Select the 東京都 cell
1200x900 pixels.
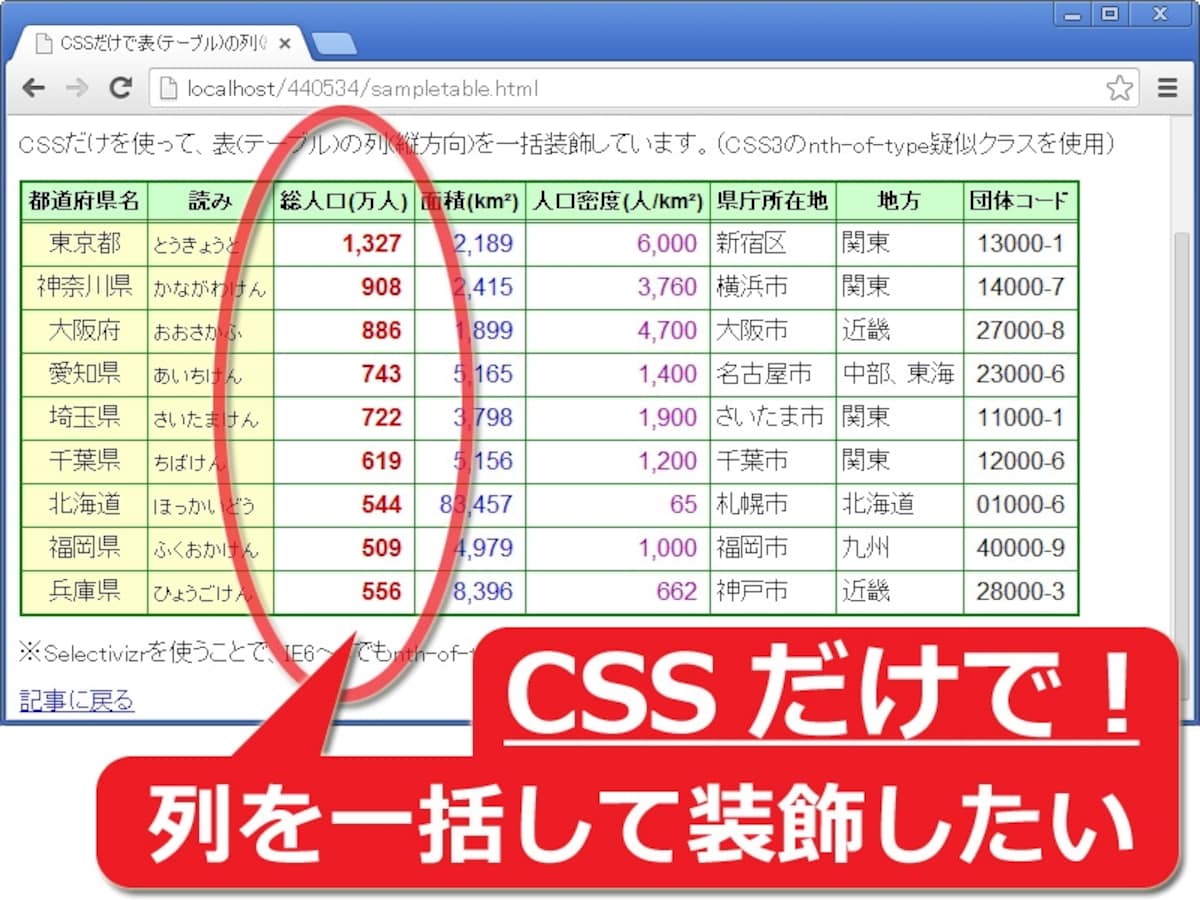tap(84, 243)
